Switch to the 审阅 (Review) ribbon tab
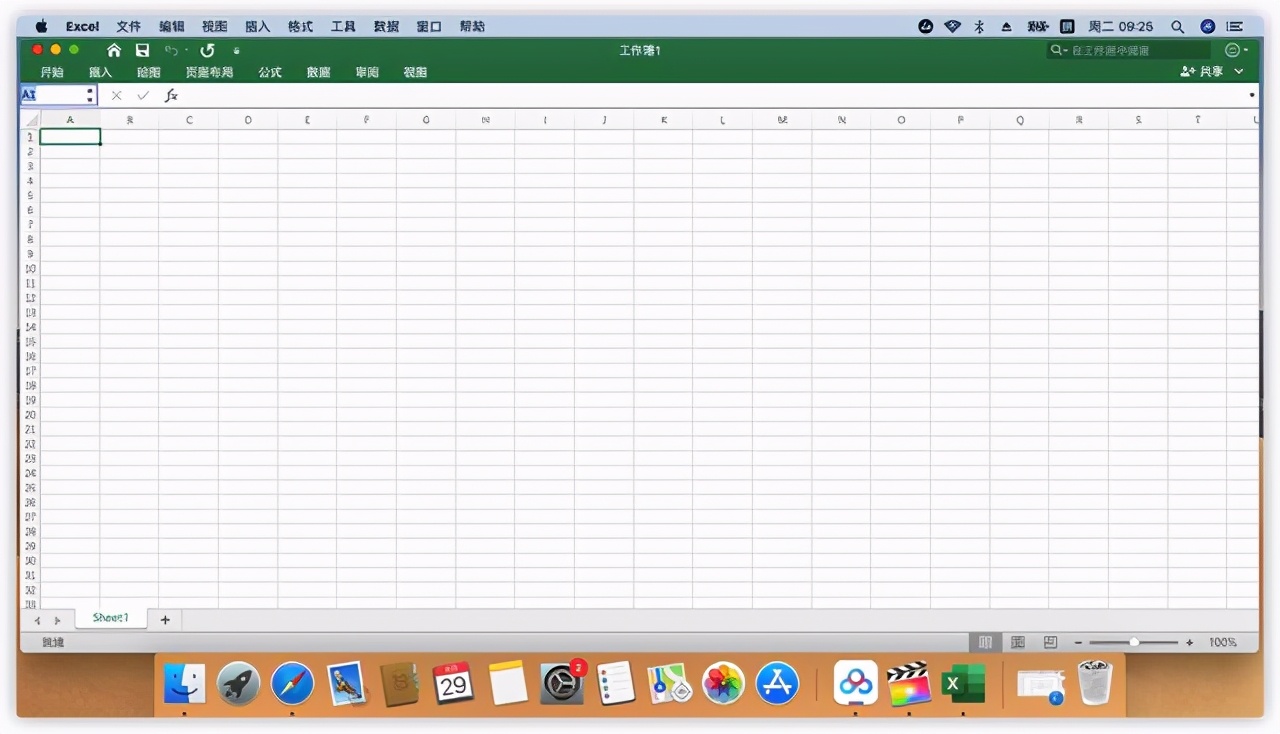Image resolution: width=1280 pixels, height=734 pixels. click(367, 72)
